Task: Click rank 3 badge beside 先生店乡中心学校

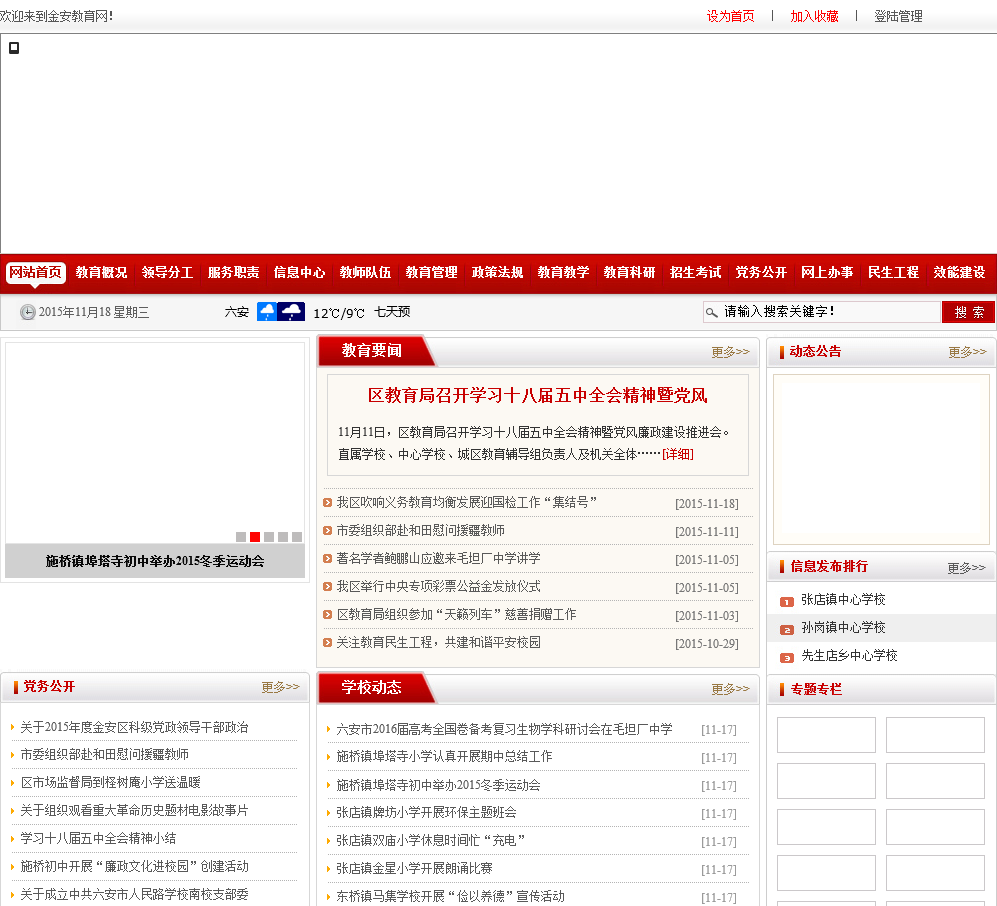Action: pos(787,657)
